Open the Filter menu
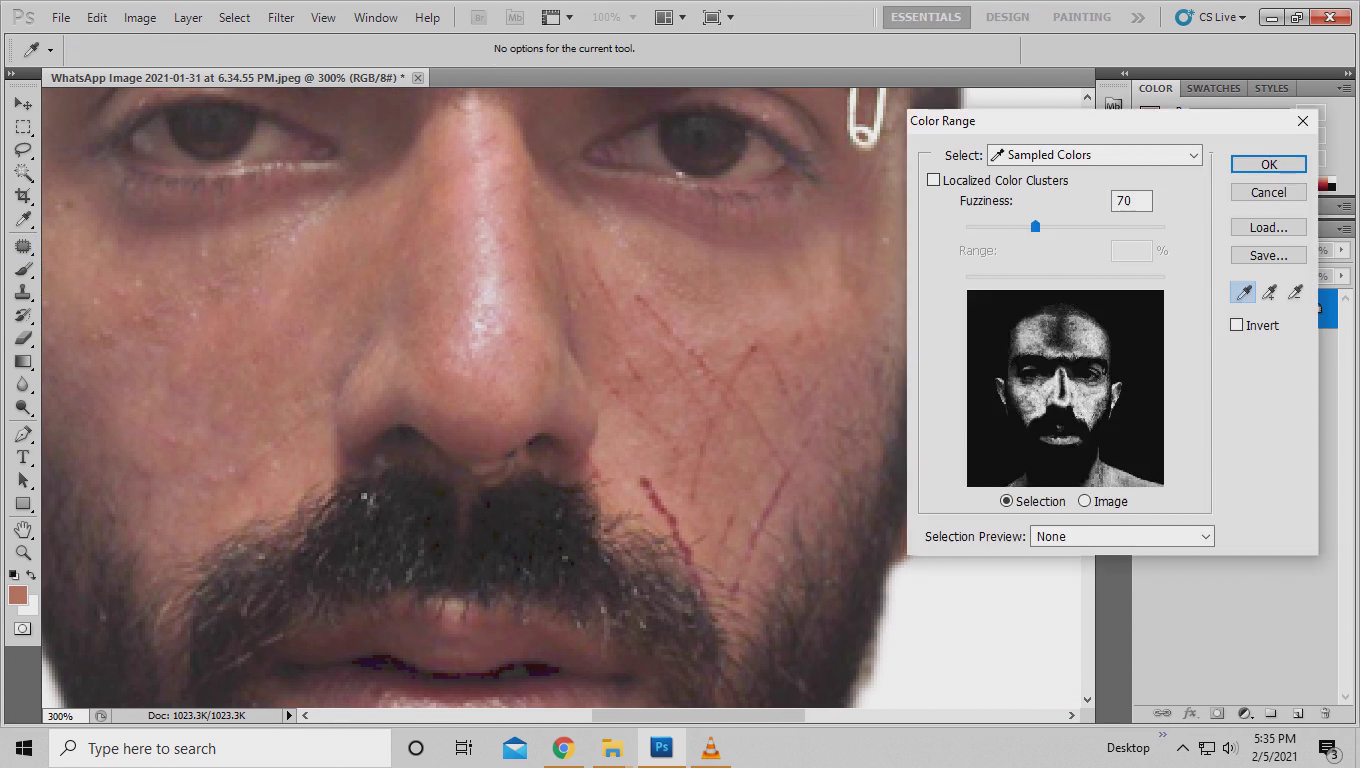This screenshot has width=1360, height=768. (x=281, y=17)
